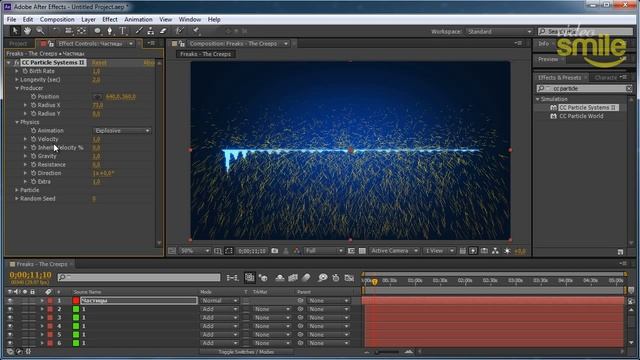Collapse the Producer group

coord(17,88)
